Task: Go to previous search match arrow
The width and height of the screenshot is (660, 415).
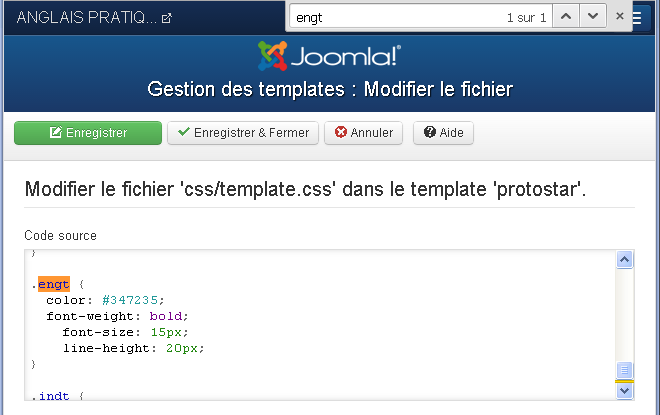Action: tap(565, 17)
